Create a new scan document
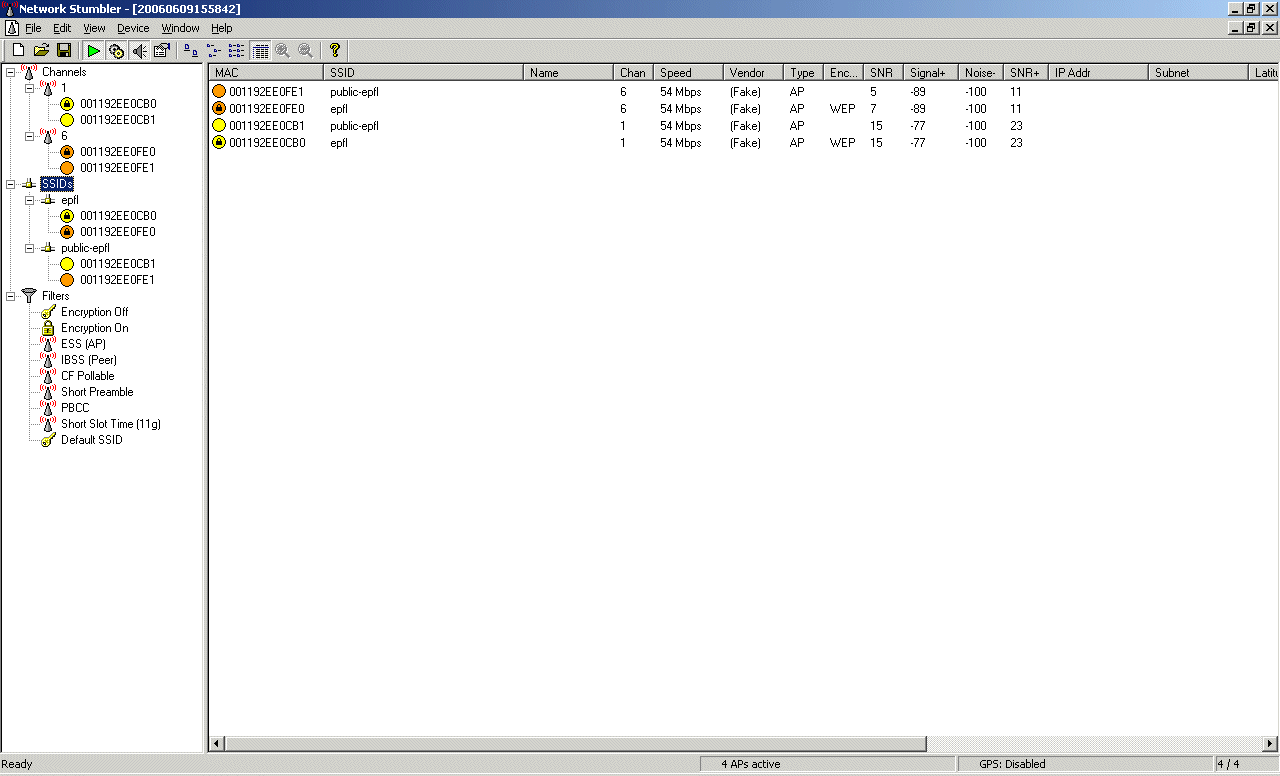 18,50
